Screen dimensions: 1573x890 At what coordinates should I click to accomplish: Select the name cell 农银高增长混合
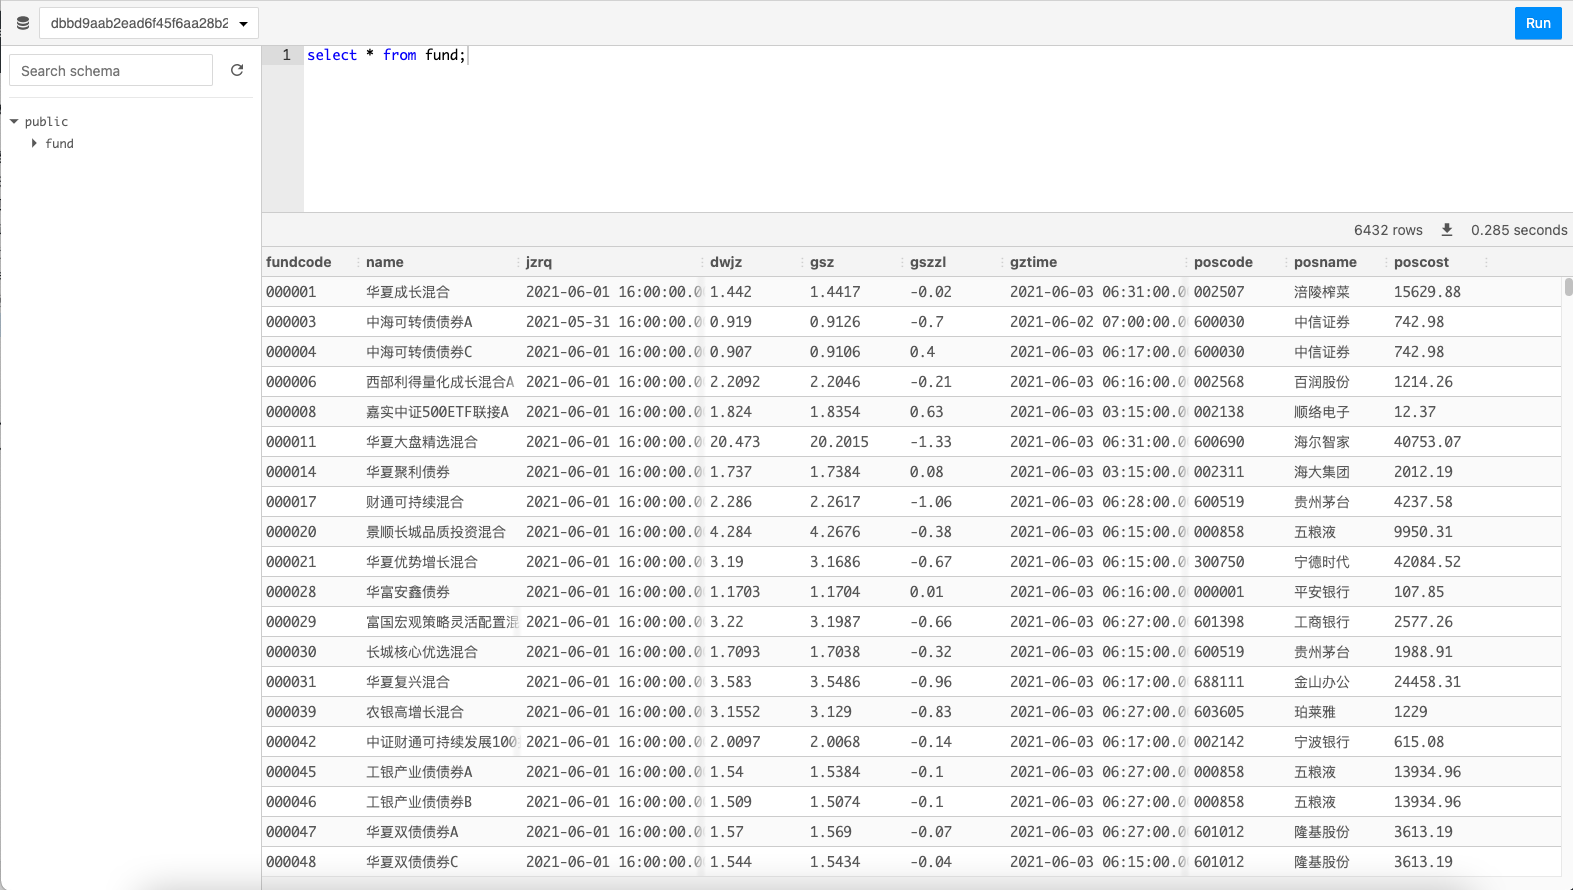pyautogui.click(x=415, y=712)
